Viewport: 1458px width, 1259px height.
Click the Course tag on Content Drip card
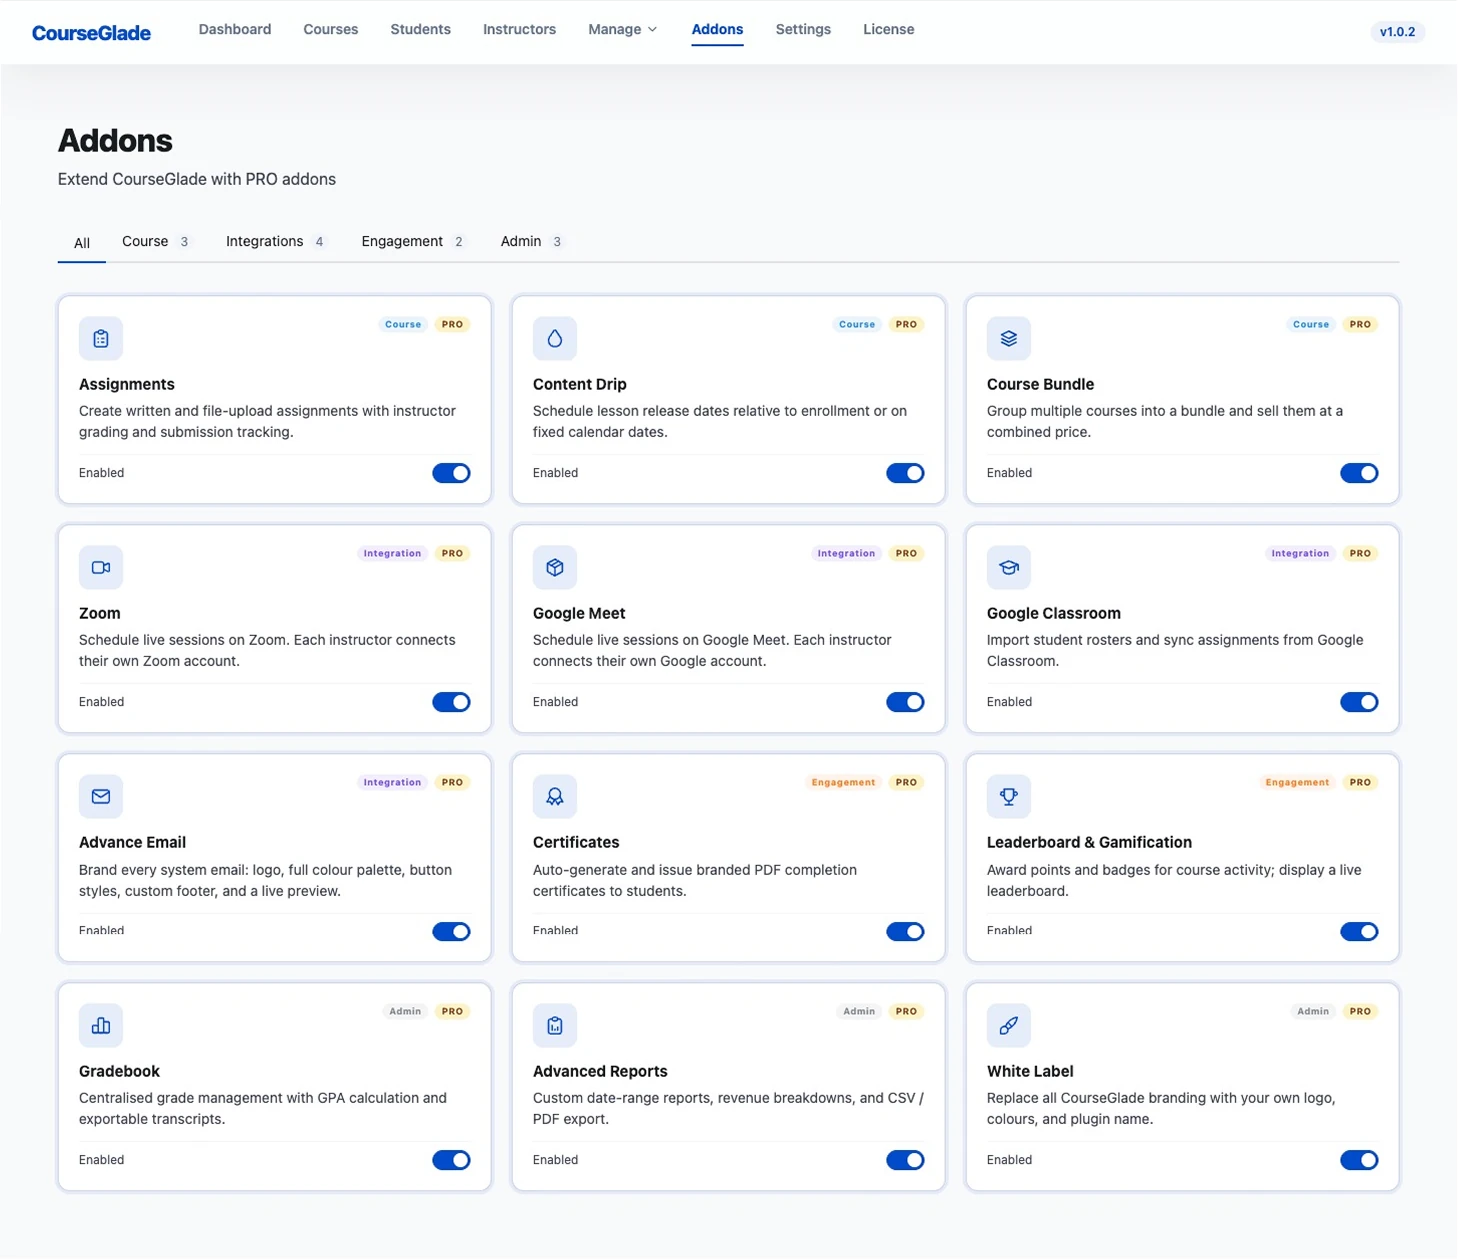pos(857,324)
